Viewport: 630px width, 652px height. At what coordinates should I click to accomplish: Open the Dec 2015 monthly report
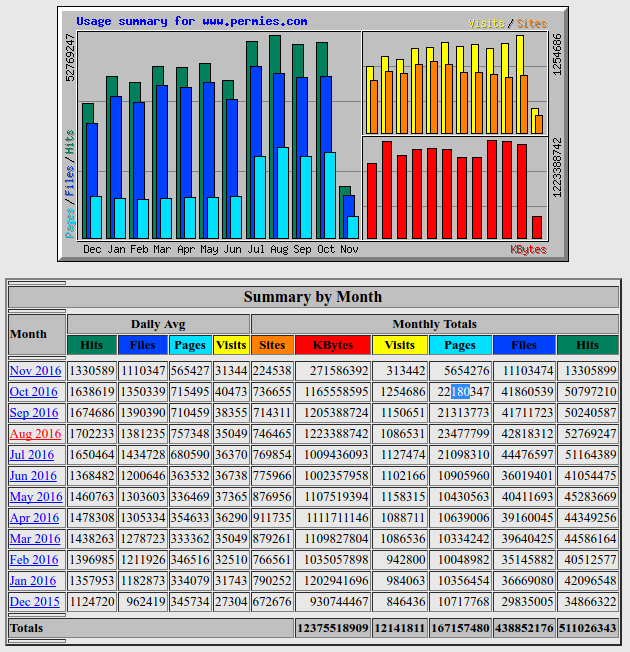(35, 602)
